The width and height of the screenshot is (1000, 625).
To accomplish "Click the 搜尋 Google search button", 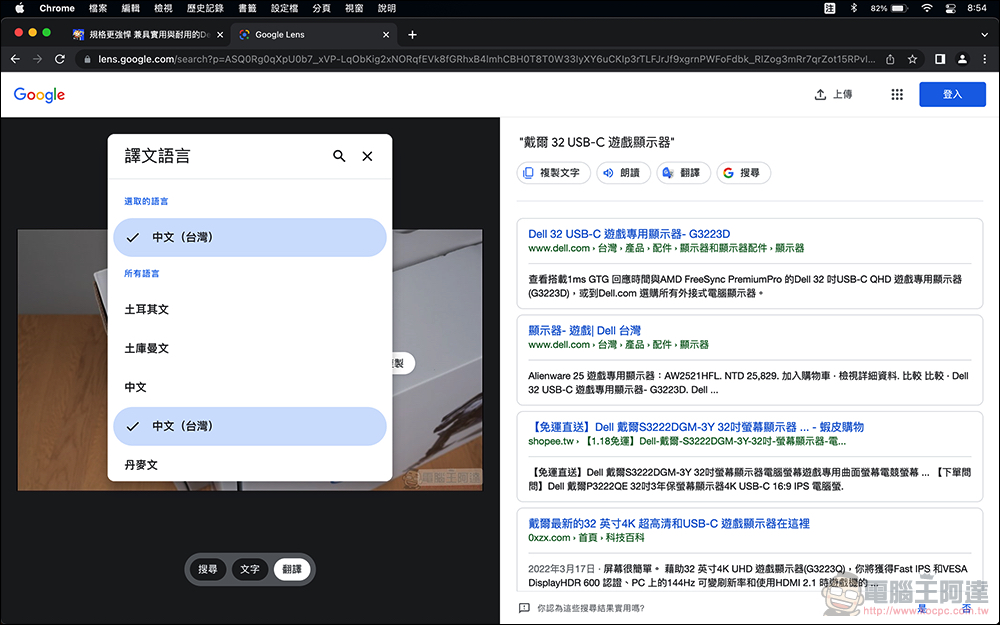I will [x=744, y=172].
